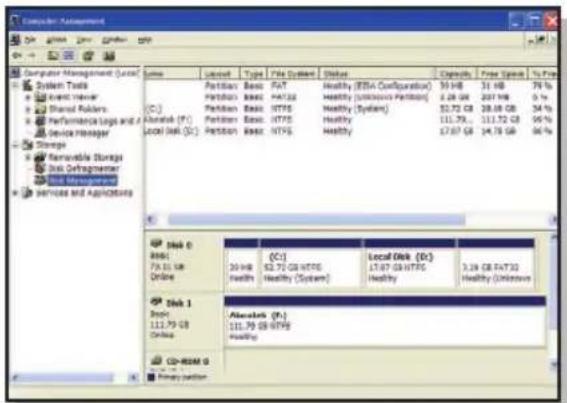567x403 pixels.
Task: Open the File menu
Action: 30,40
